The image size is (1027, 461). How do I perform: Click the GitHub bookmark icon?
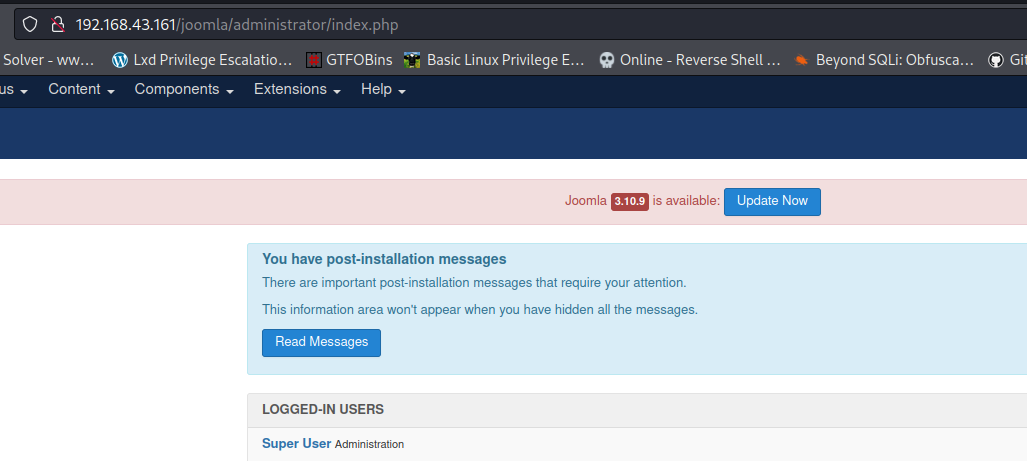(x=995, y=60)
